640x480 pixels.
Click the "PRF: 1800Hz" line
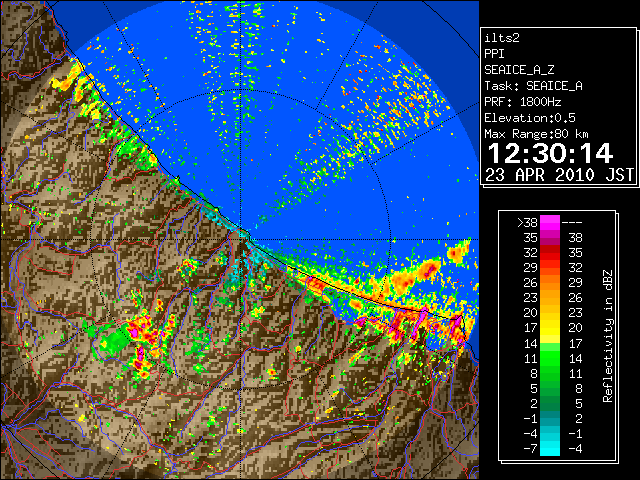[522, 102]
